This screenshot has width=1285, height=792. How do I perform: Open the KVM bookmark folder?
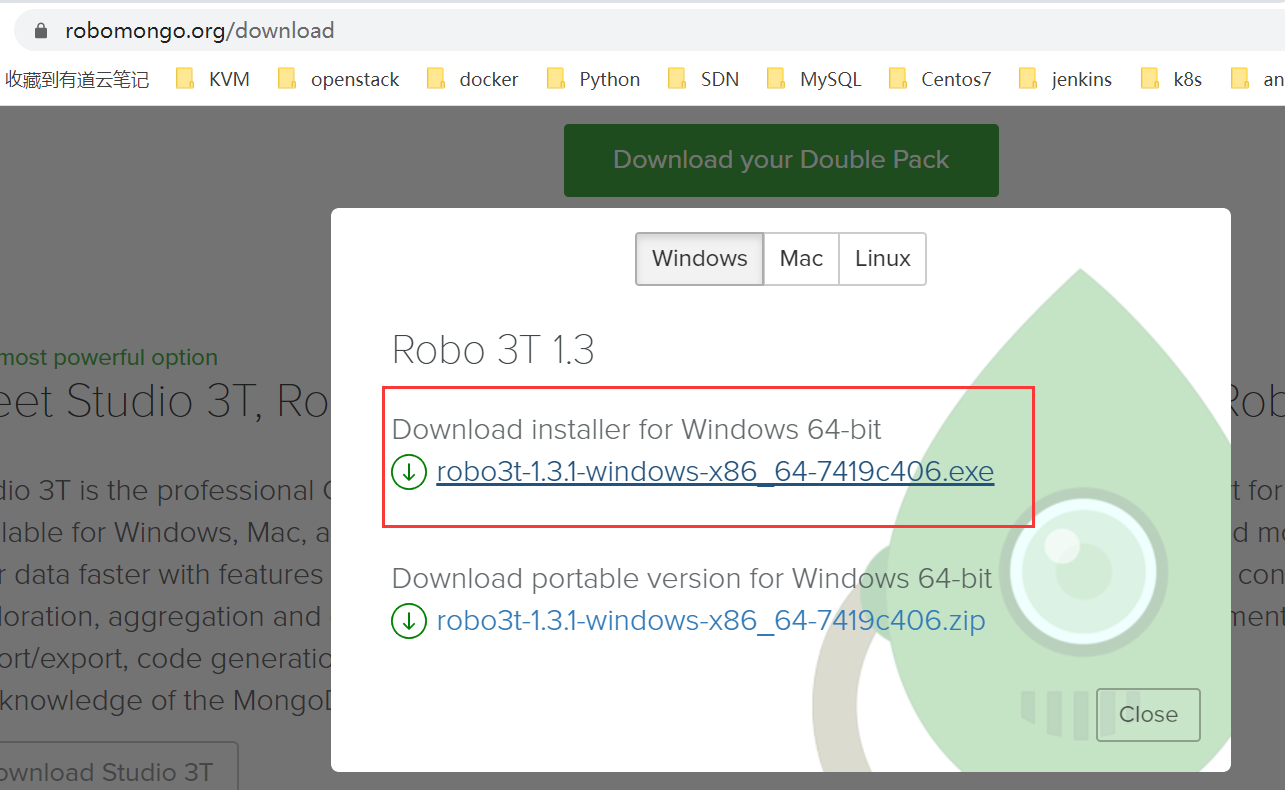click(x=213, y=79)
